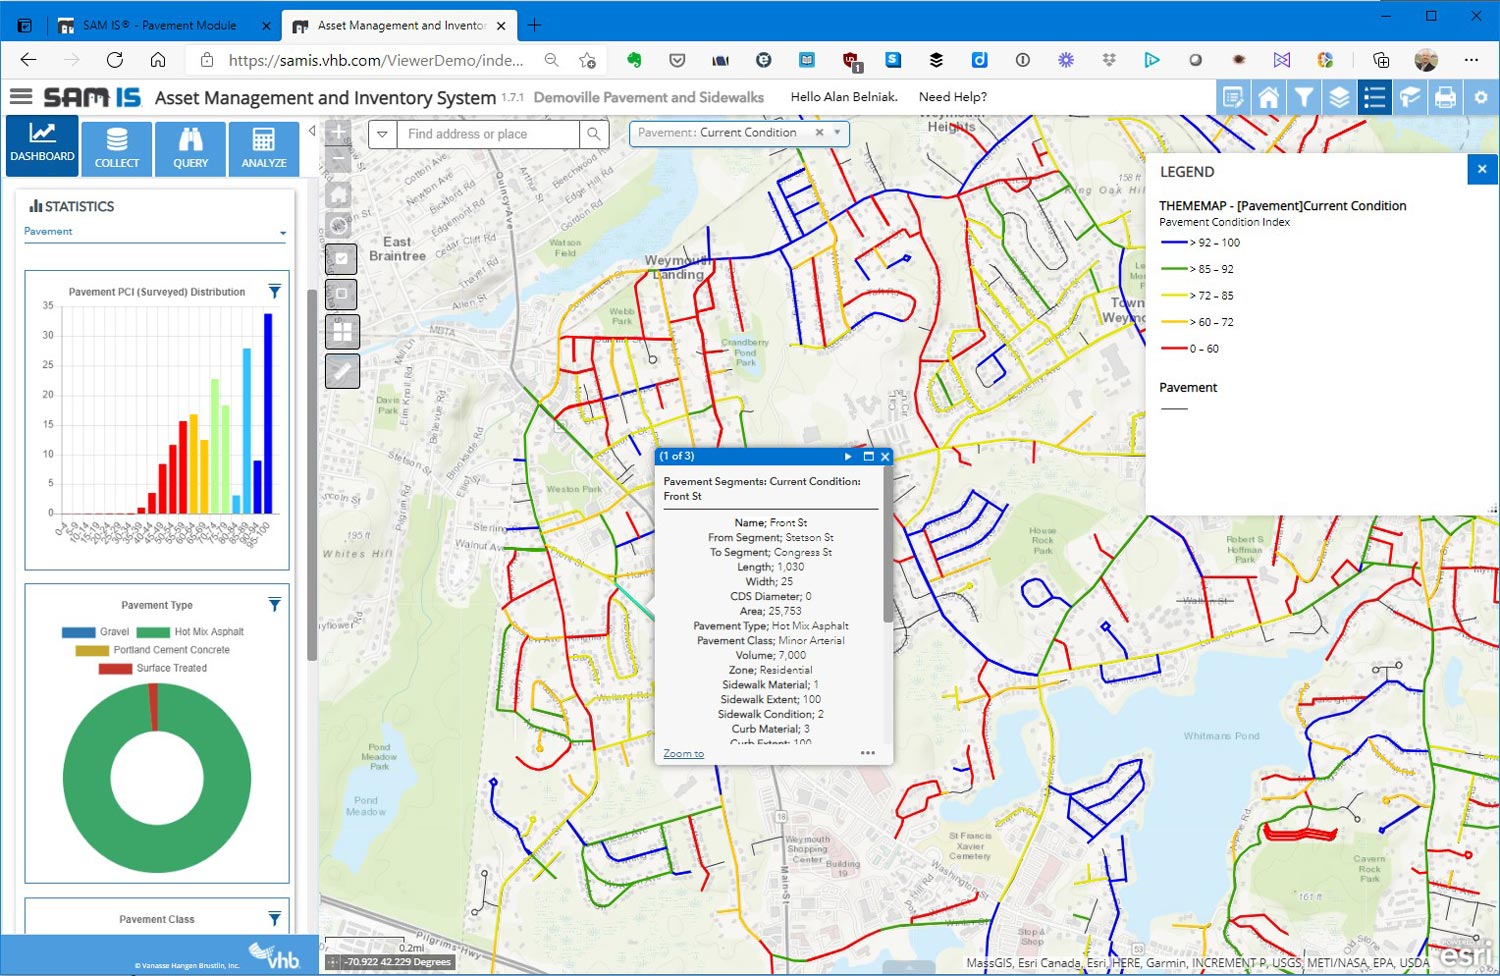Open the Layers panel from the top toolbar
This screenshot has width=1500, height=976.
[1339, 98]
